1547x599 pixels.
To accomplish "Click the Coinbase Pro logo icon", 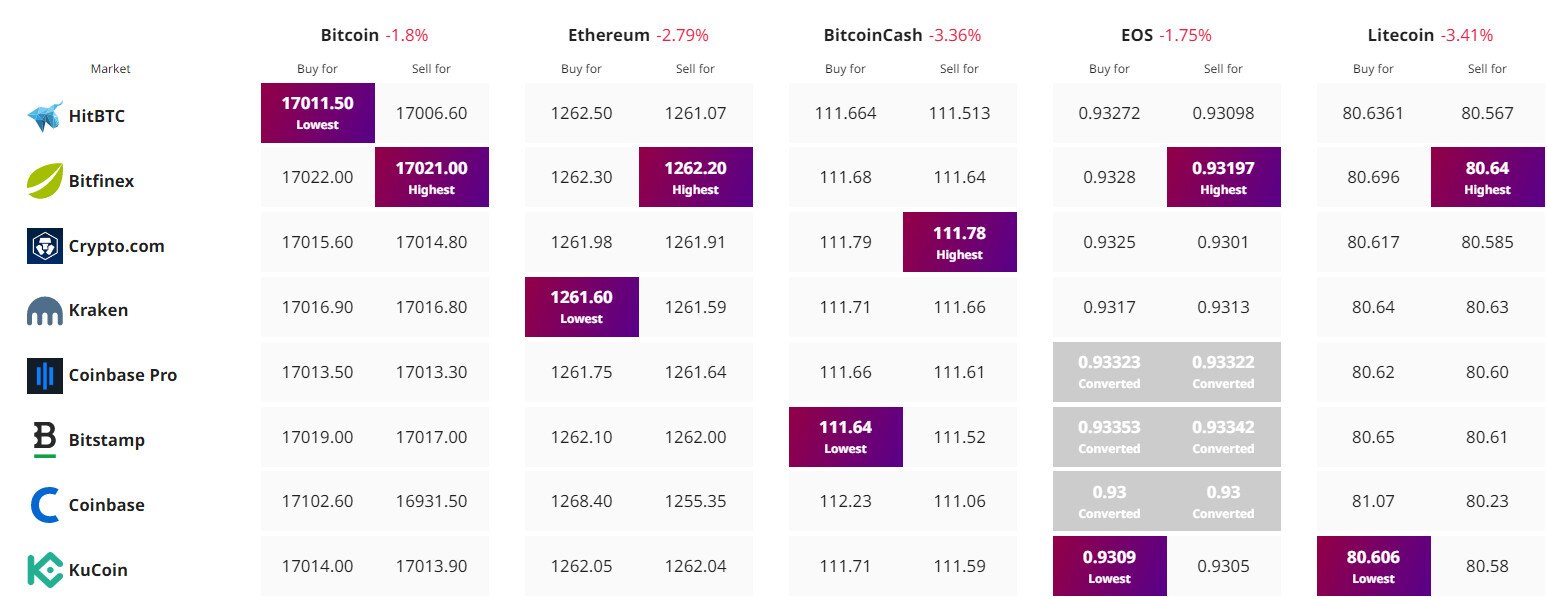I will 45,375.
